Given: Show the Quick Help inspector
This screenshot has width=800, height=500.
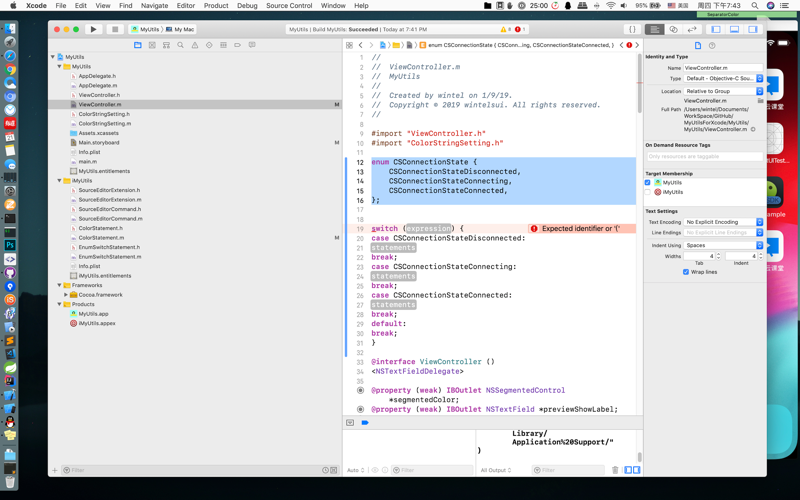Looking at the screenshot, I should coord(712,45).
